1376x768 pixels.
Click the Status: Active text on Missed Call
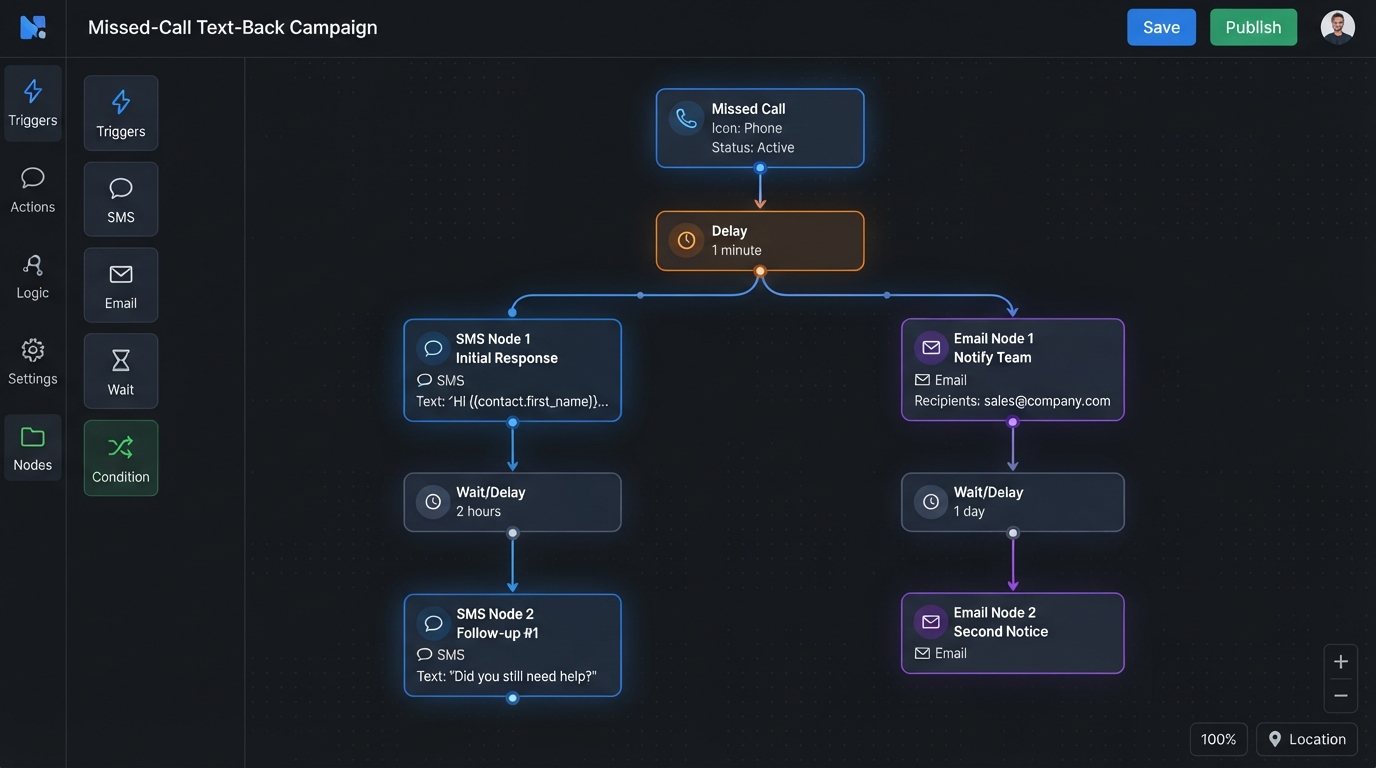point(753,147)
